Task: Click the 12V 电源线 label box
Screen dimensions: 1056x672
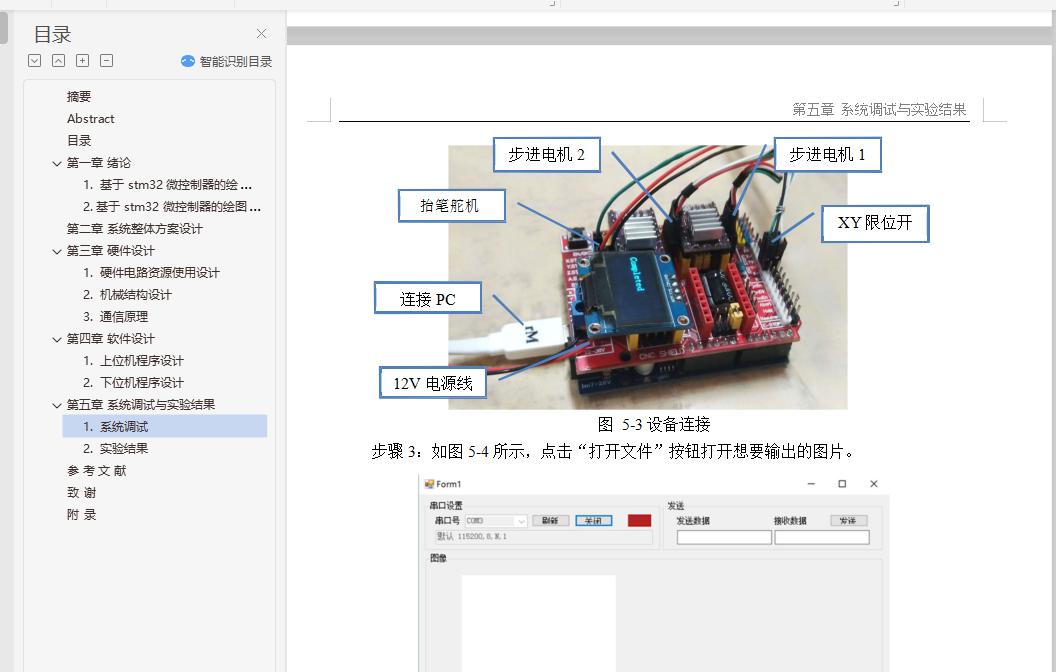Action: 433,382
